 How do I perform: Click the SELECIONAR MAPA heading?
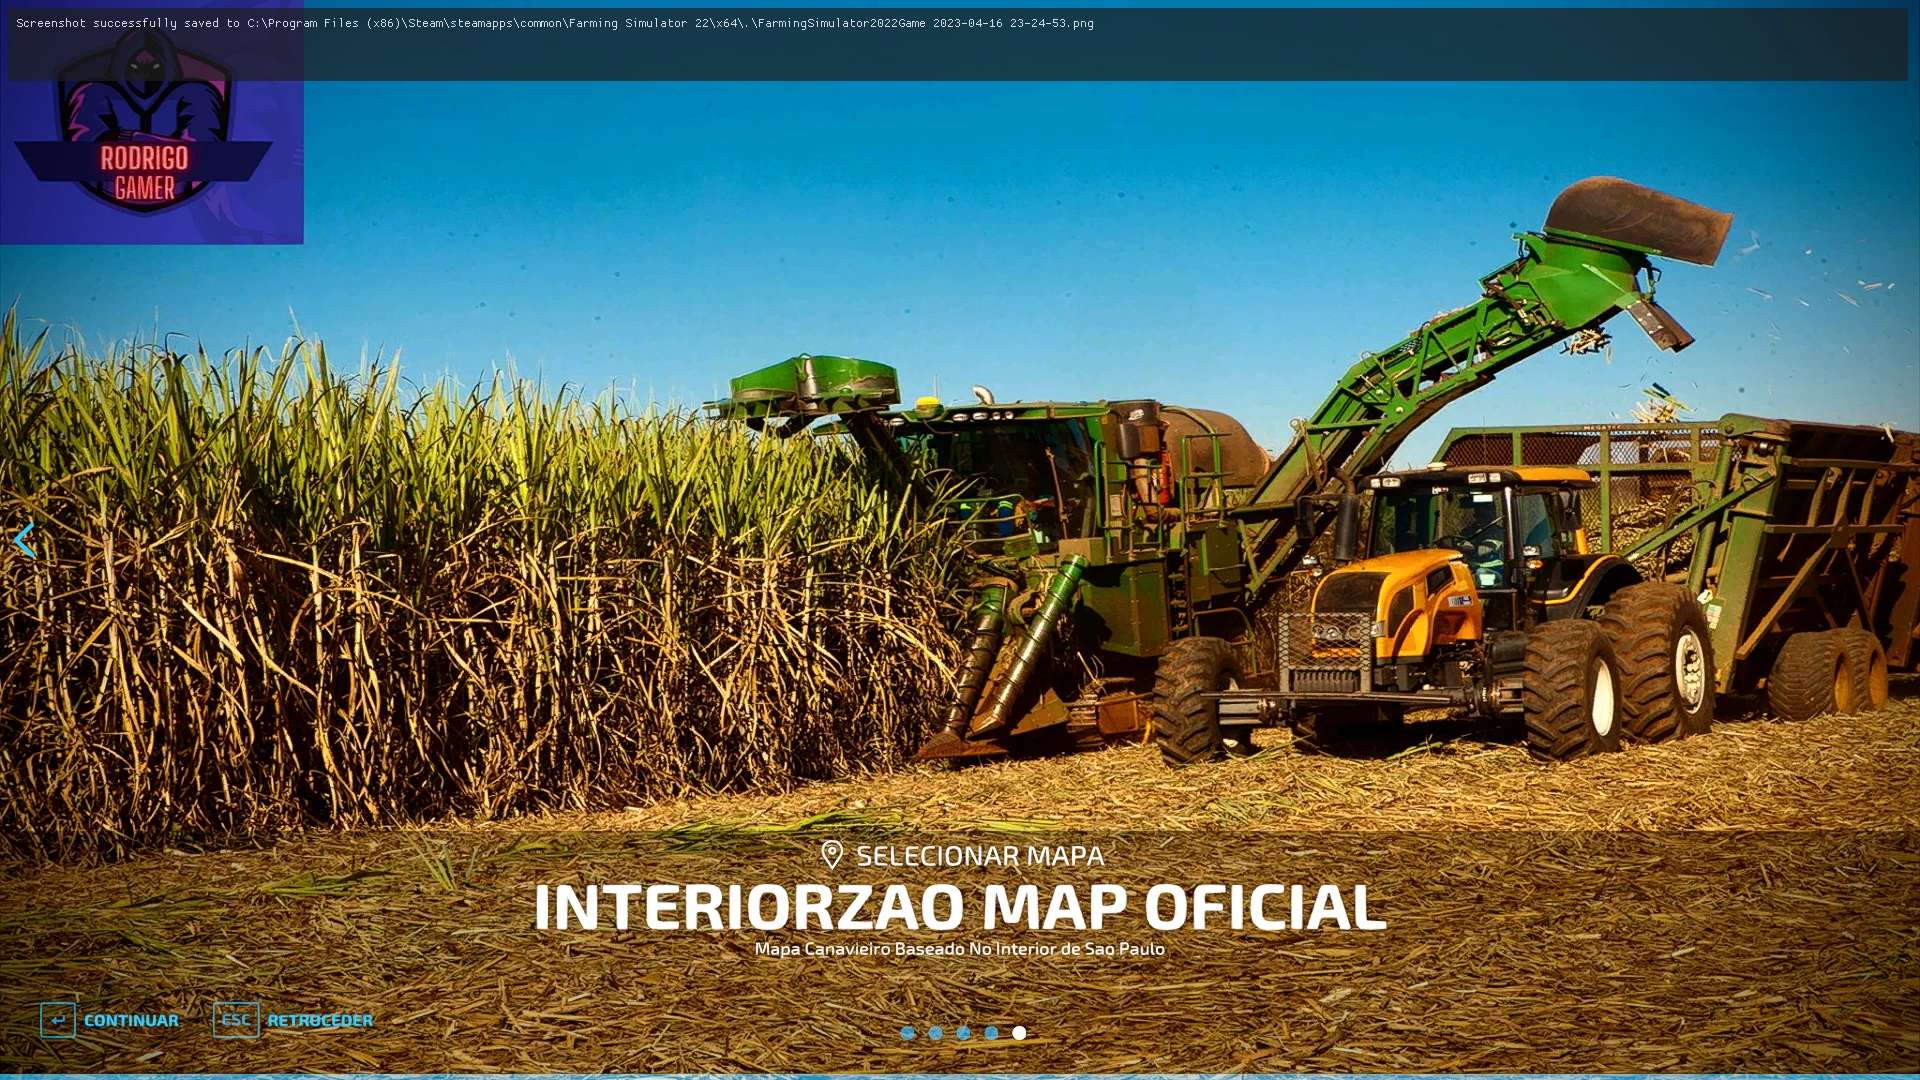pos(980,856)
